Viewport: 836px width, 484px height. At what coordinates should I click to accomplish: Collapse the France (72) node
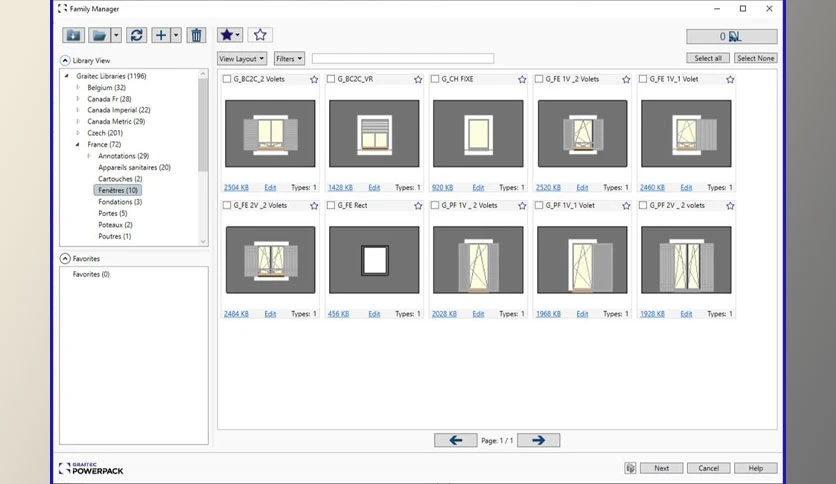(x=78, y=144)
